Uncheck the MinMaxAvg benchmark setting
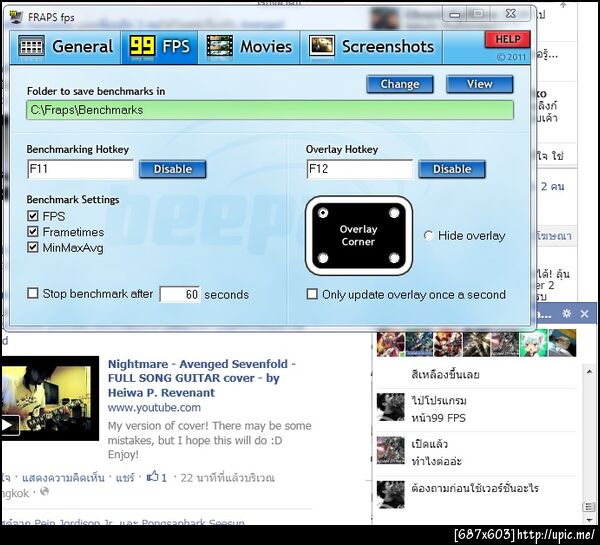This screenshot has width=600, height=545. click(33, 247)
